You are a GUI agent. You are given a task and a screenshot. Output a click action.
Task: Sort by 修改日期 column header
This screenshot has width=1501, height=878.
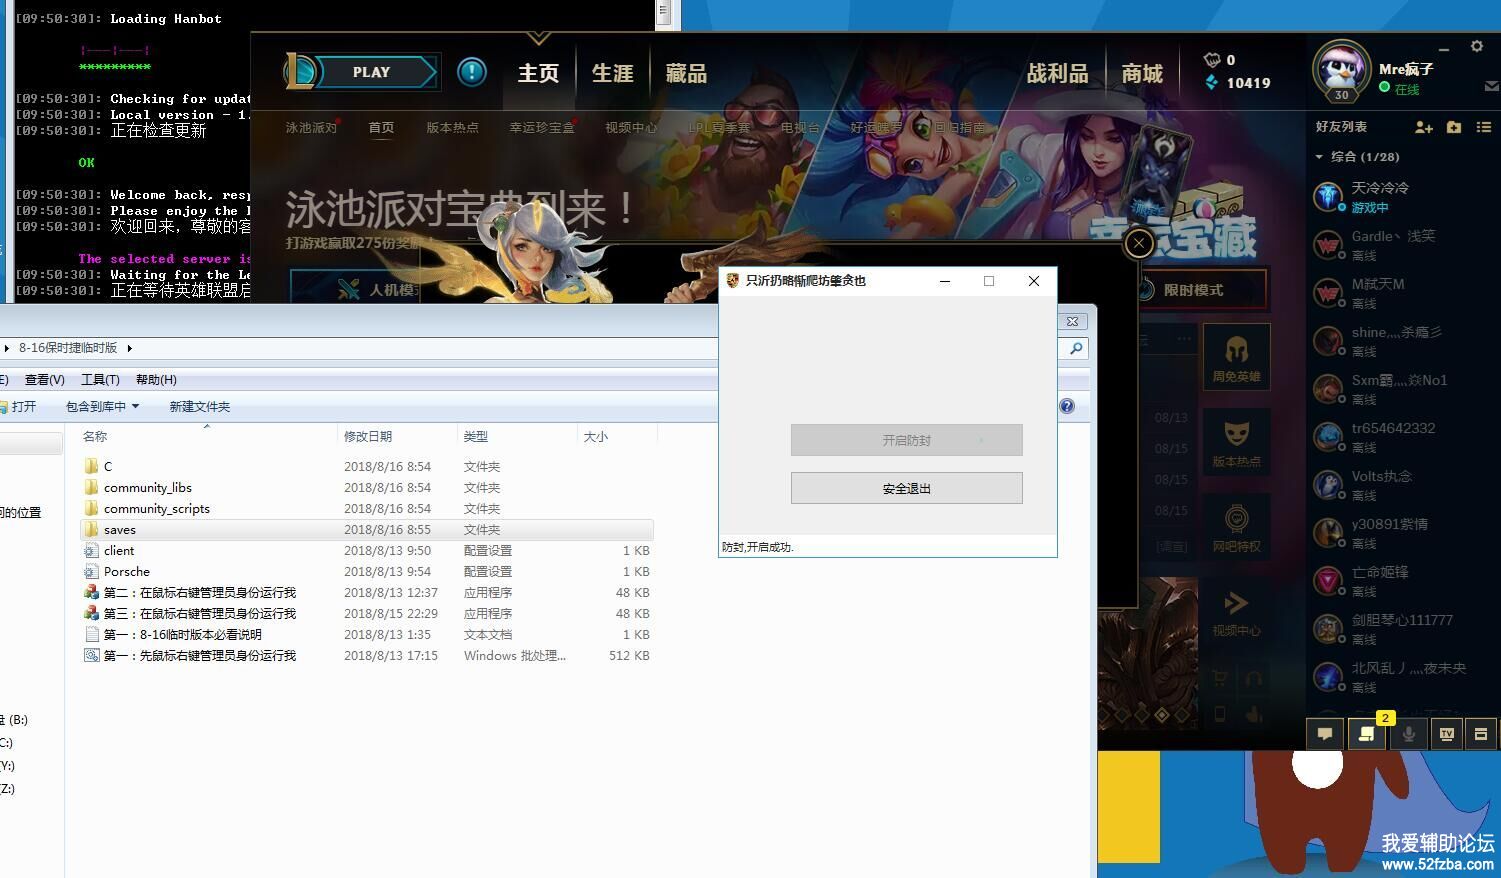tap(368, 436)
